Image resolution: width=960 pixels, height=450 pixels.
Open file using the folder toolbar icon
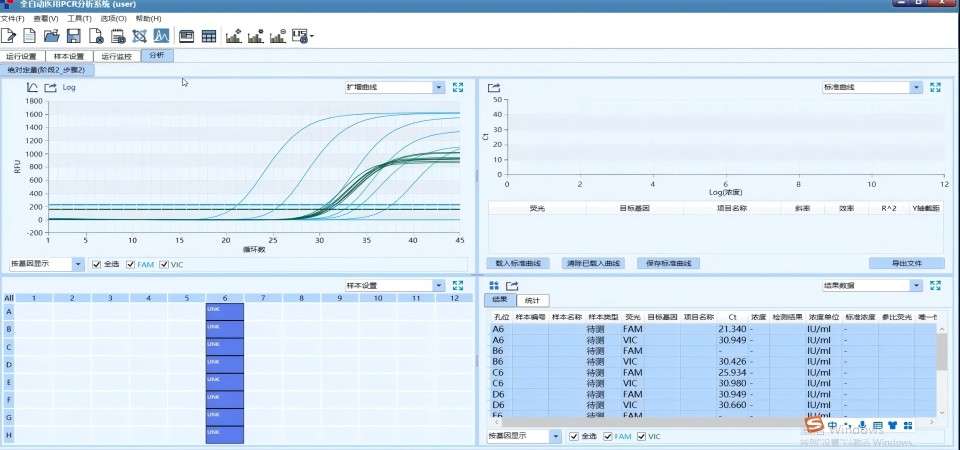coord(52,36)
